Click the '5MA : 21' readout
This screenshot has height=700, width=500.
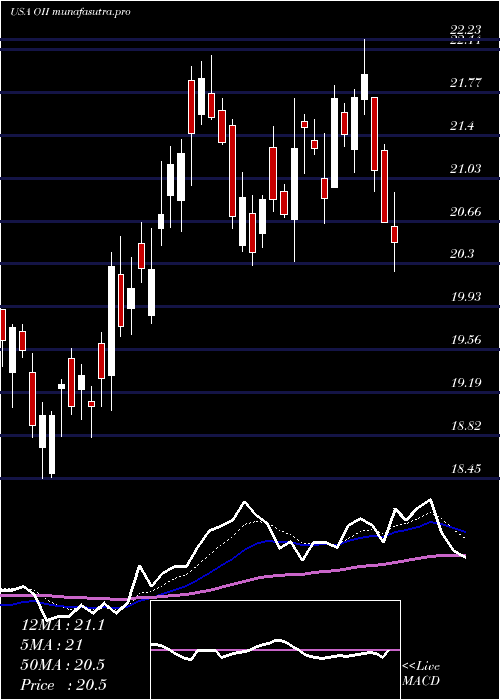[53, 645]
